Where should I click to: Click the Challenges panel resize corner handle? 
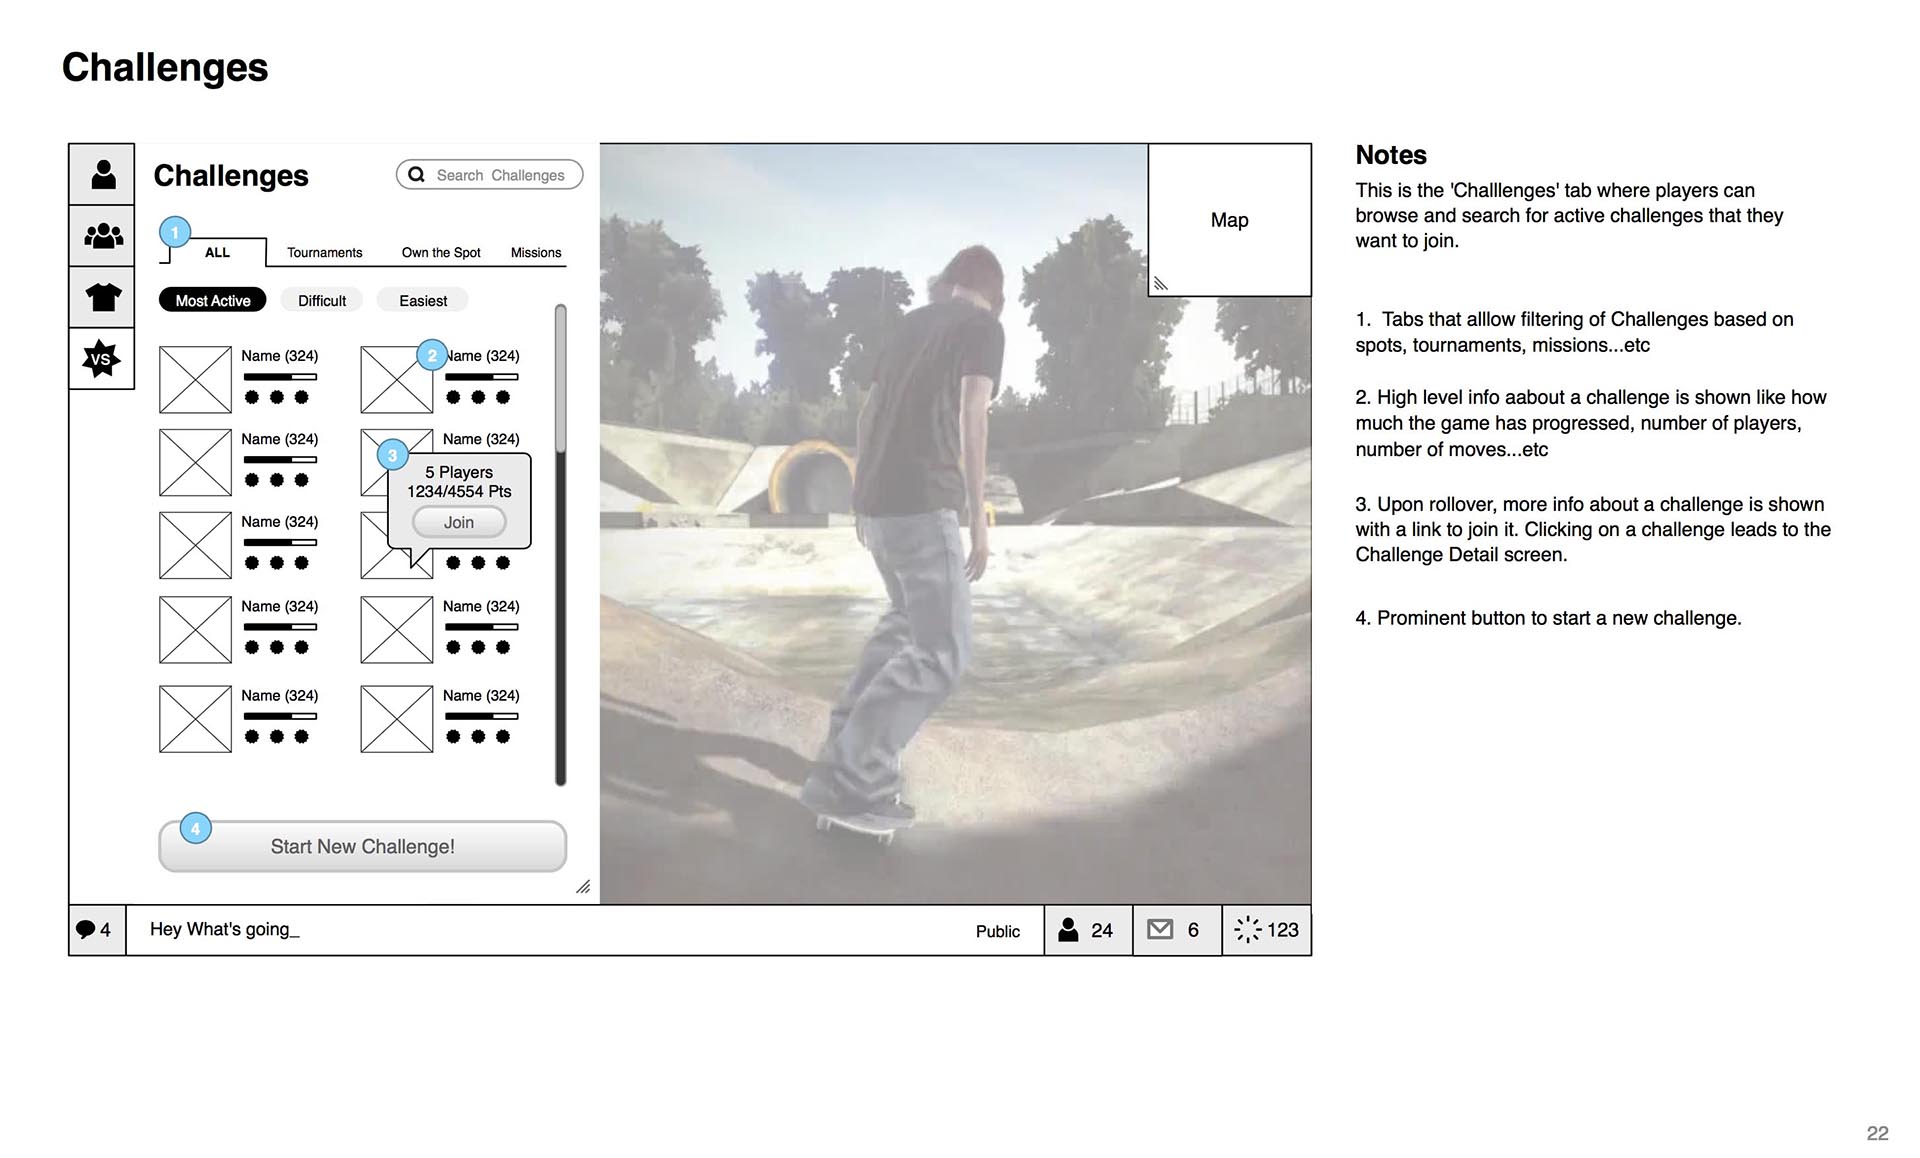point(583,887)
